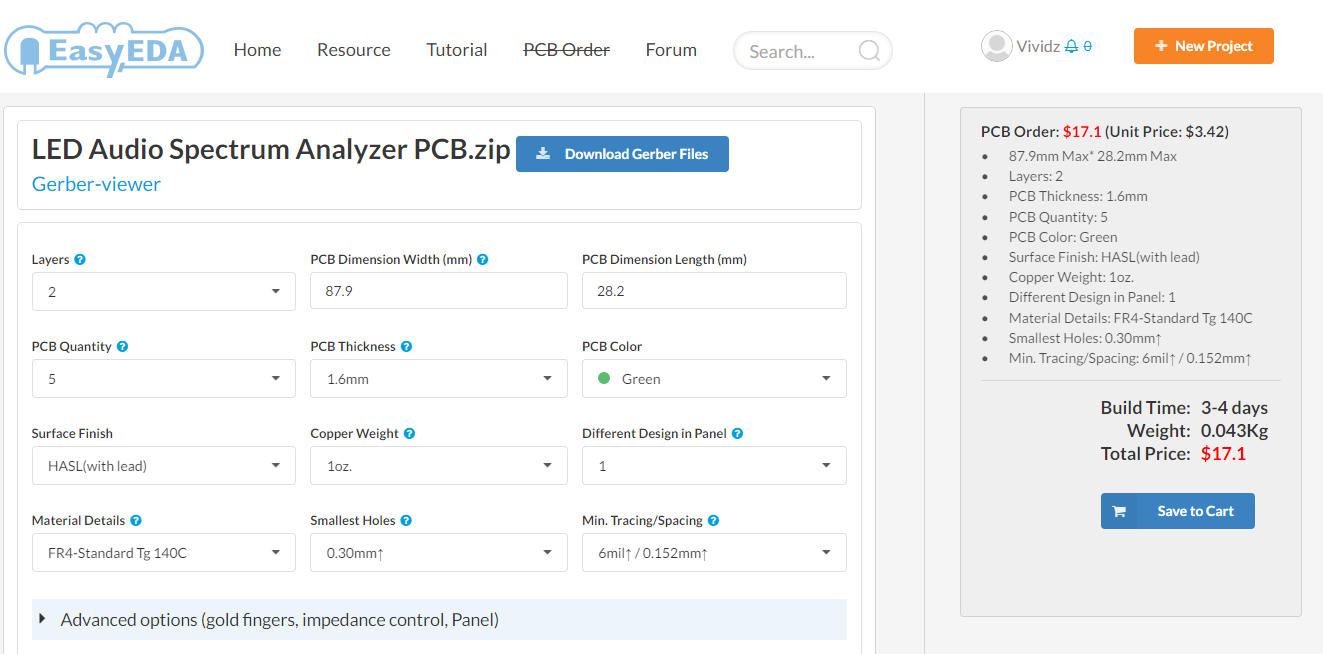Click the Save to Cart button
Image resolution: width=1323 pixels, height=654 pixels.
1177,511
